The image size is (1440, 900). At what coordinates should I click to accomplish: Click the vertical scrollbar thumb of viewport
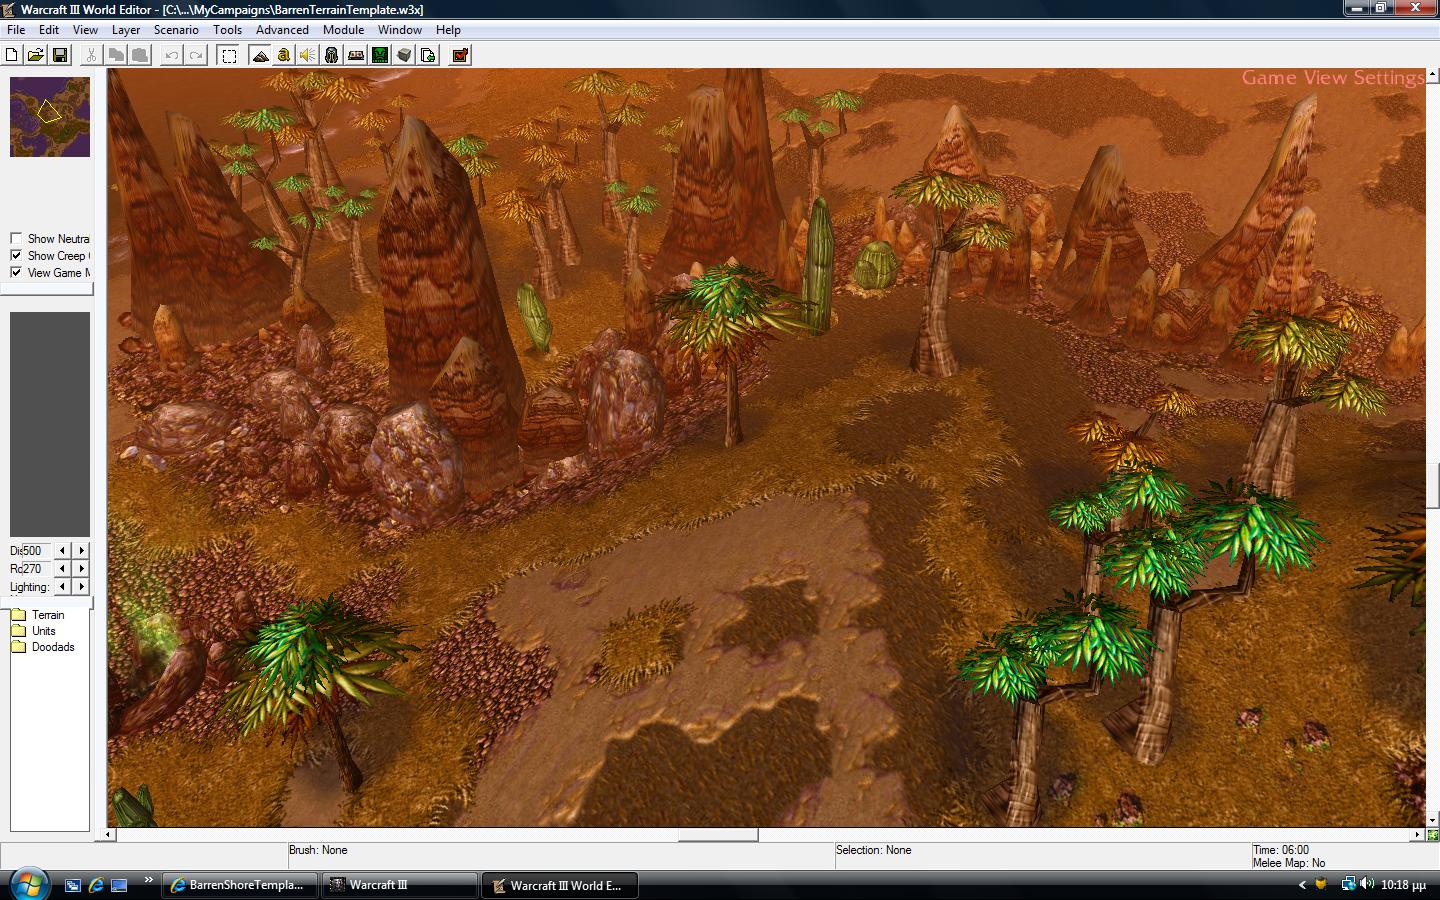coord(1433,487)
